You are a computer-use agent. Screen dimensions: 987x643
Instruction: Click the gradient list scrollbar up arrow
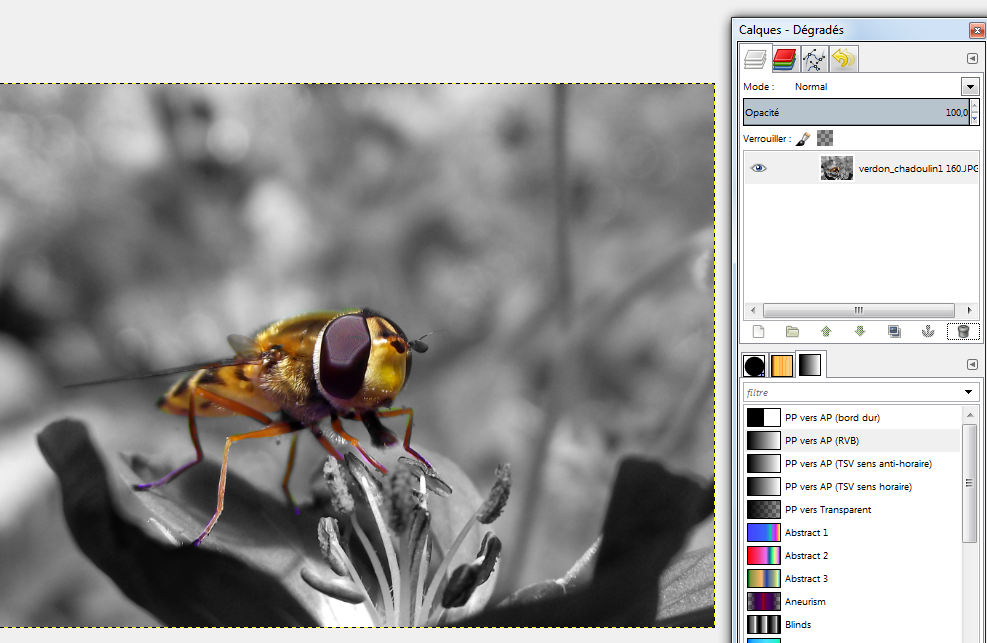(970, 415)
